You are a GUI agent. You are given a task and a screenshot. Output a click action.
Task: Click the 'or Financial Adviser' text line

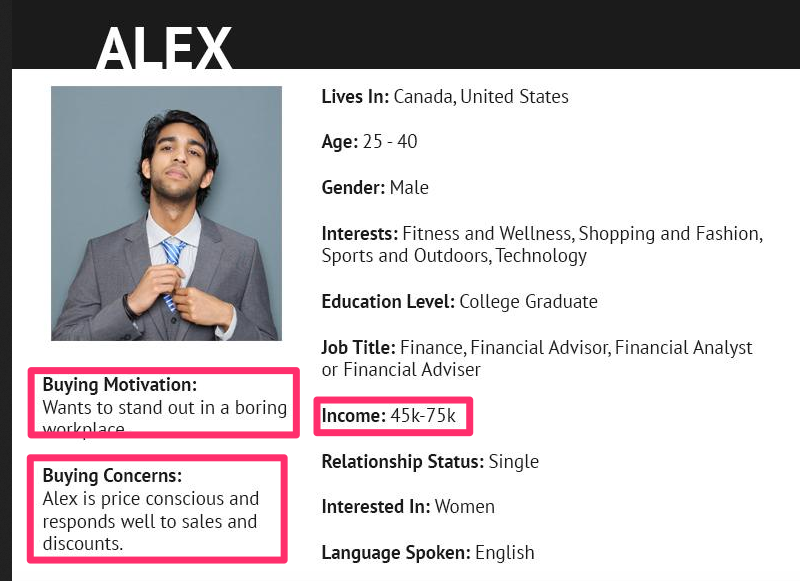tap(401, 370)
